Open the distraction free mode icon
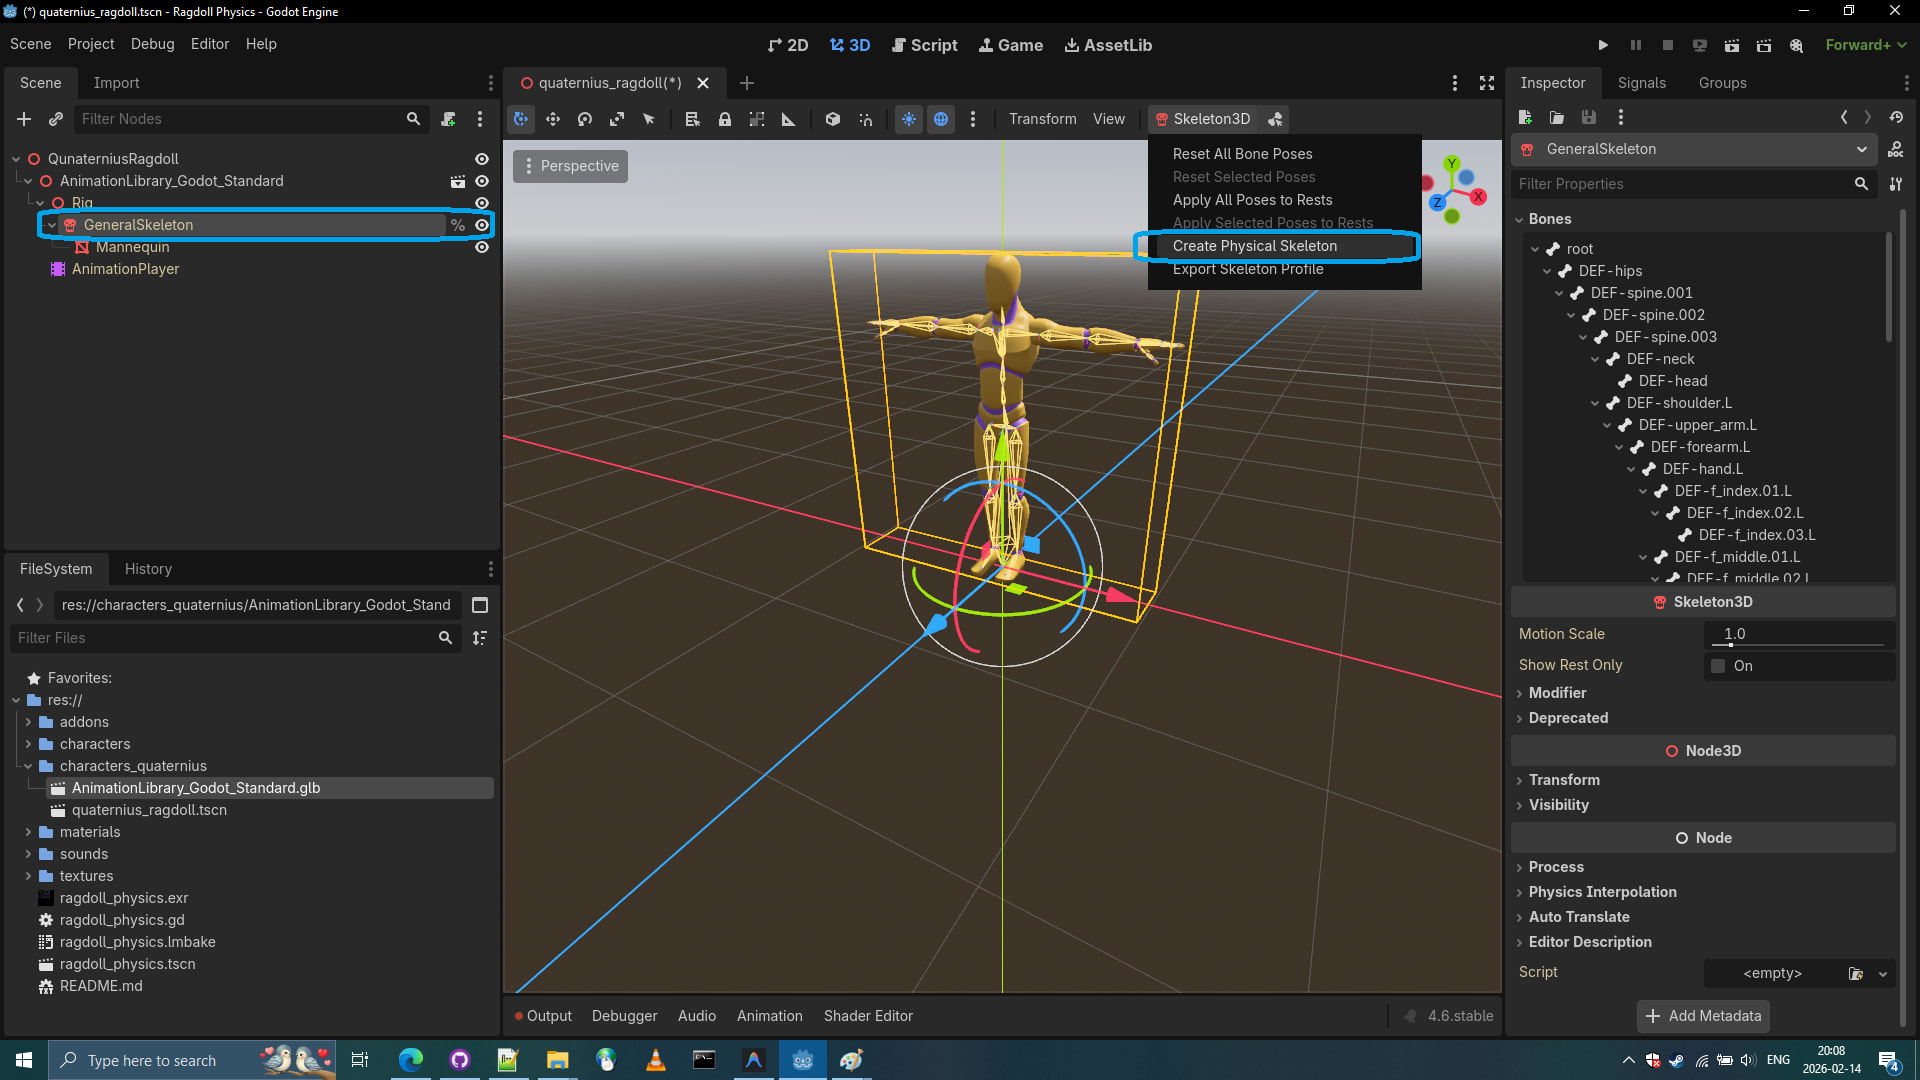Screen dimensions: 1920x1080 pos(1487,83)
